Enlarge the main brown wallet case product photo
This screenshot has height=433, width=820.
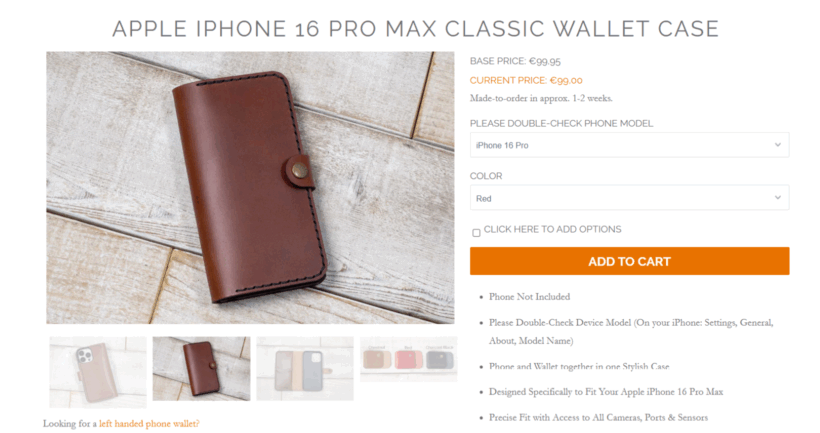click(250, 187)
